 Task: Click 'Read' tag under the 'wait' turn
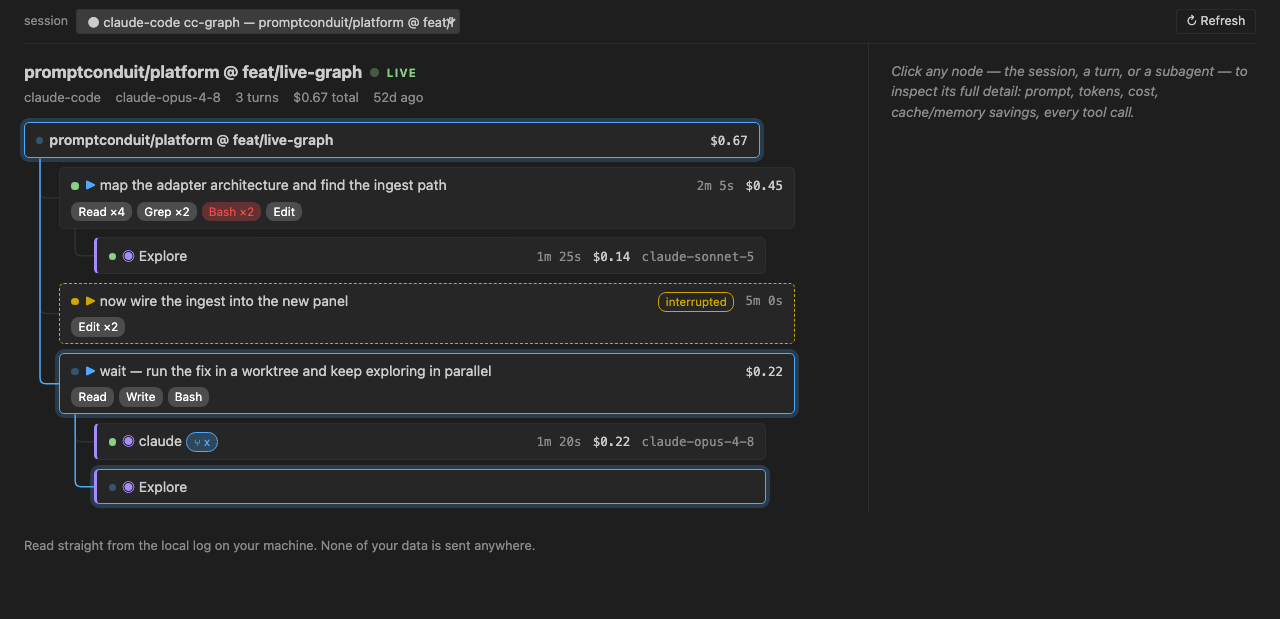92,397
